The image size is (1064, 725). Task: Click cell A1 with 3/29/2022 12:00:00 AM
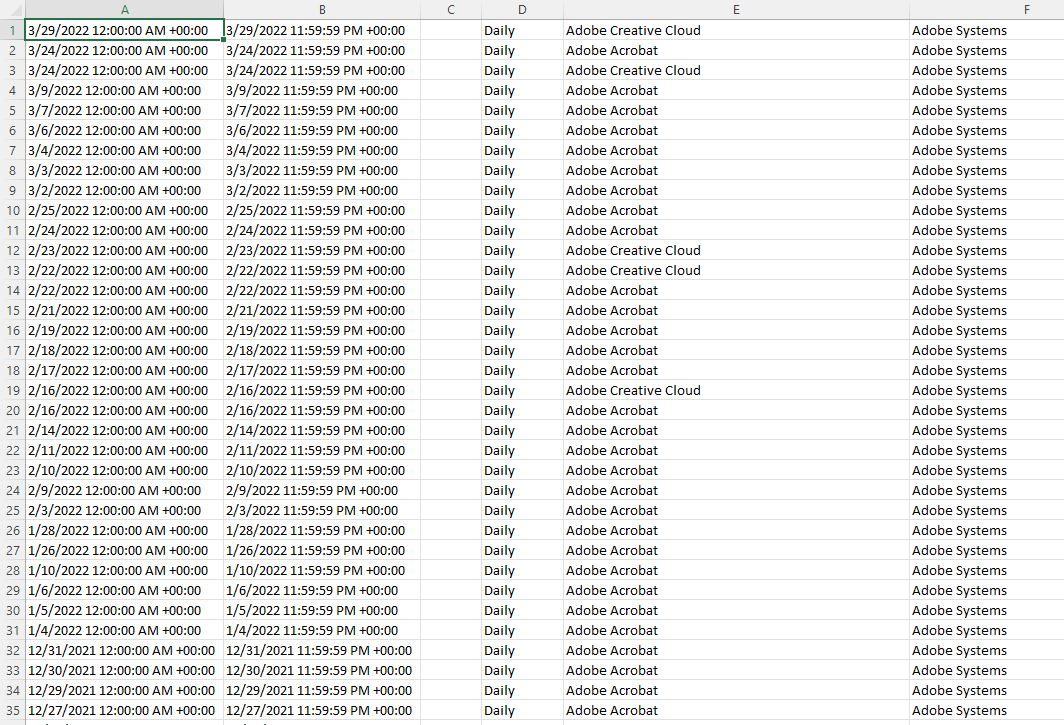coord(124,31)
